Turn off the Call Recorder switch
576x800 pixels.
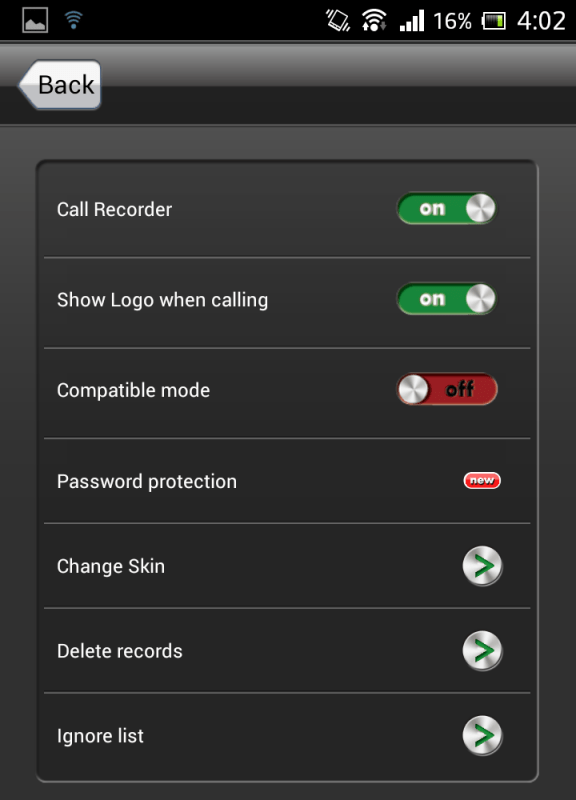447,208
